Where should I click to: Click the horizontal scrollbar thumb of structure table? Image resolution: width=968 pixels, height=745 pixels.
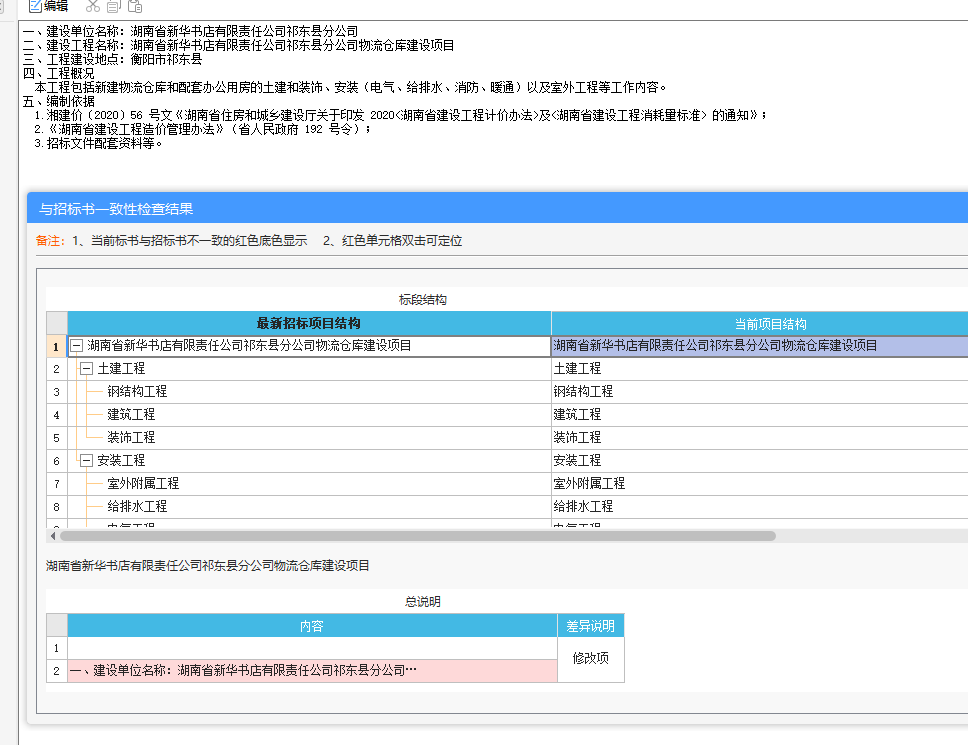coord(417,536)
